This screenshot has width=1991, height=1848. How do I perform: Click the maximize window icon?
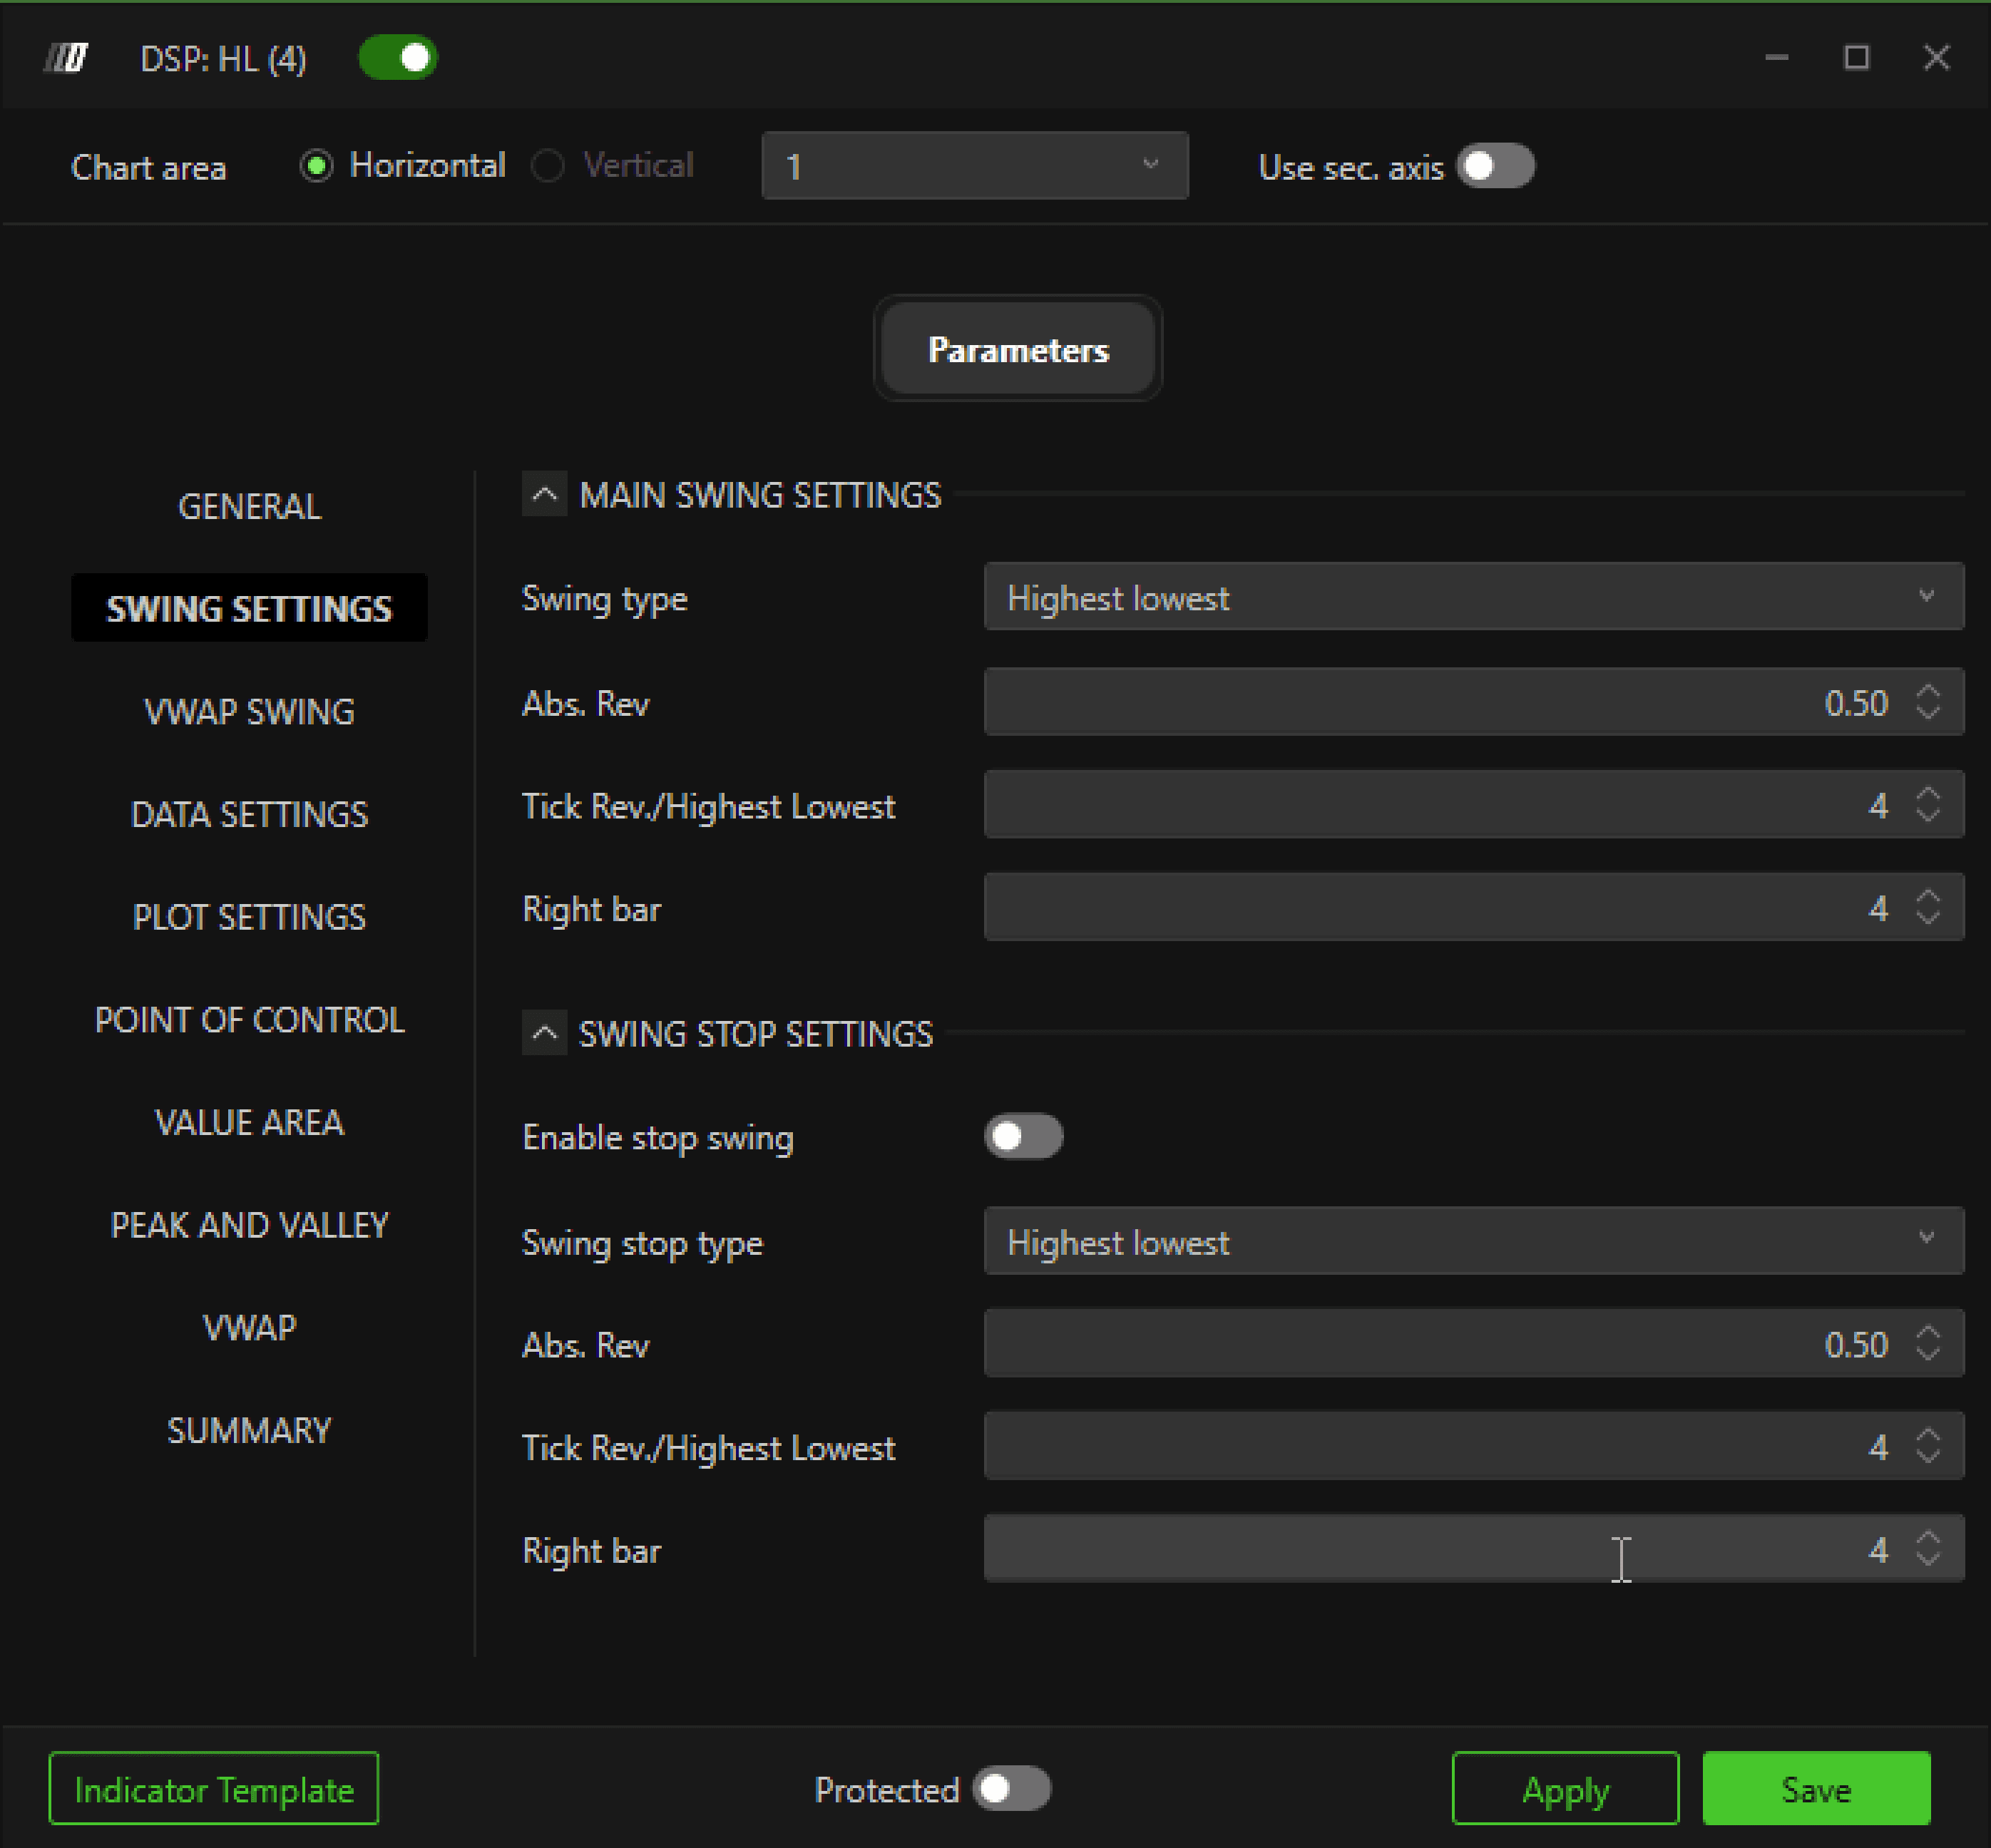tap(1856, 58)
